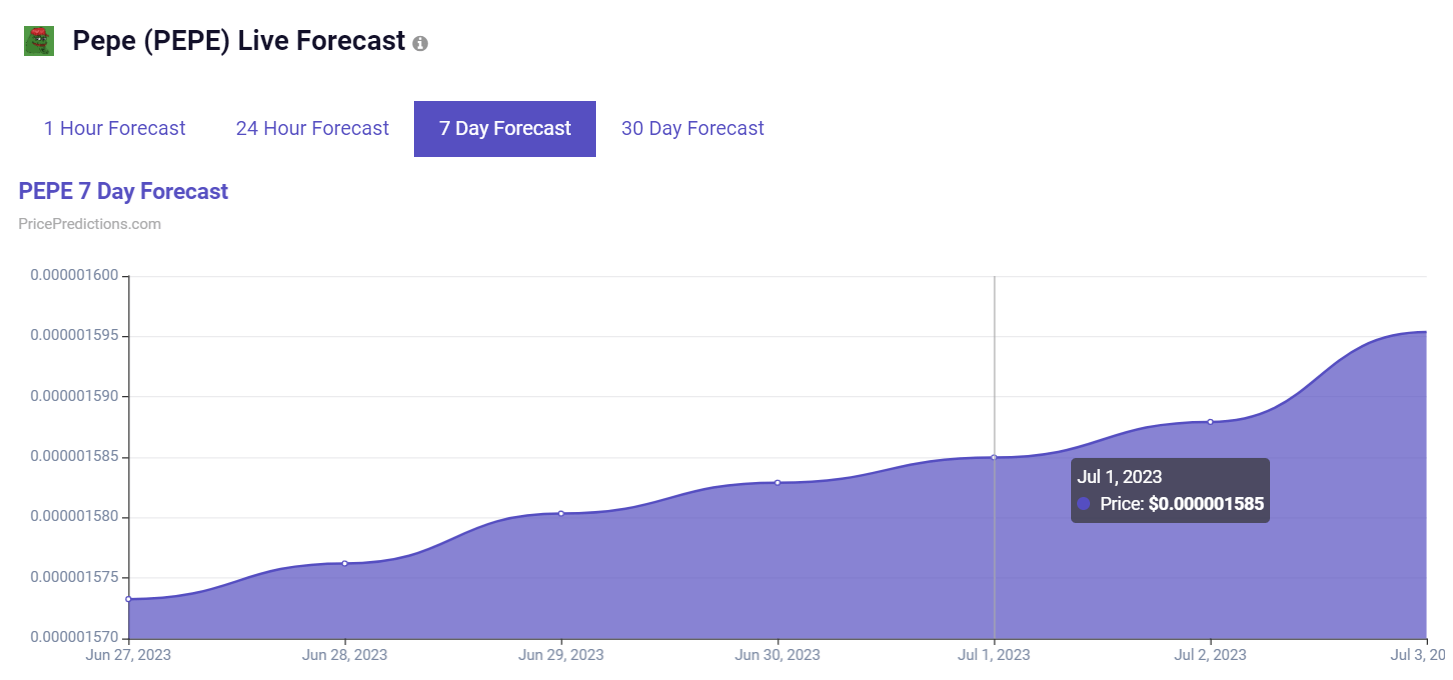
Task: Switch to the 24 Hour Forecast tab
Action: click(312, 129)
